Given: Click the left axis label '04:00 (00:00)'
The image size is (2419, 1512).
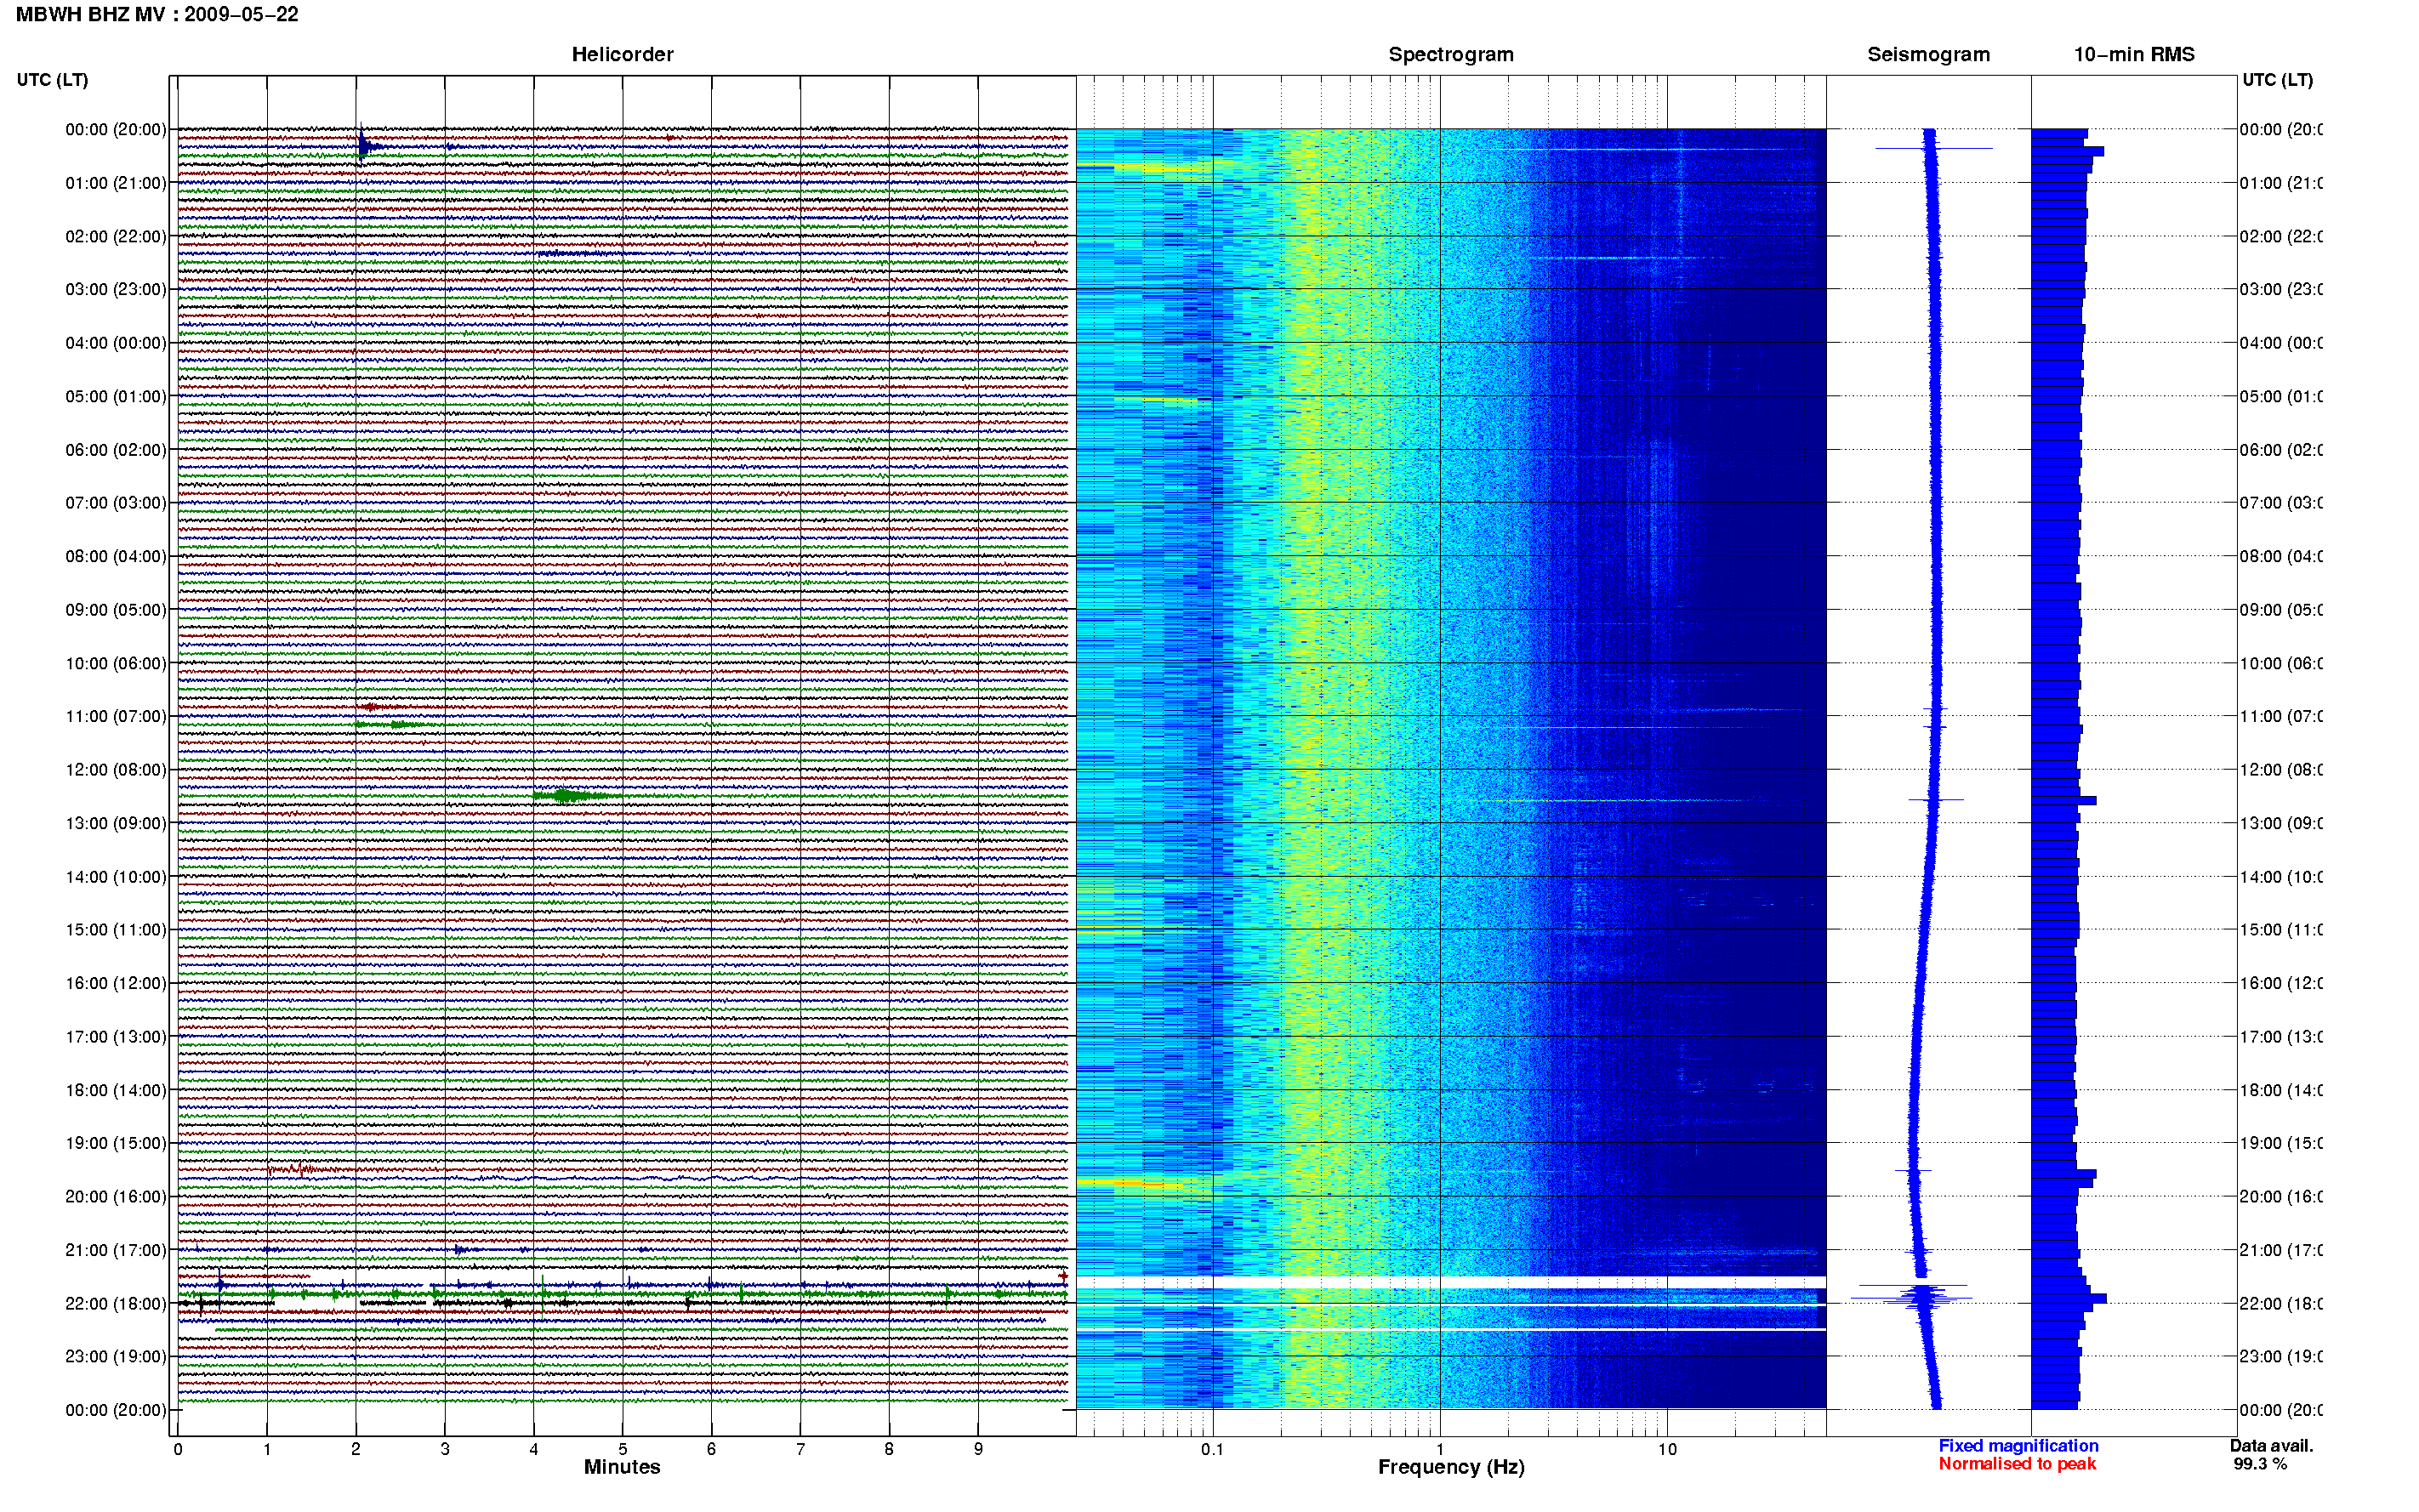Looking at the screenshot, I should (x=116, y=343).
